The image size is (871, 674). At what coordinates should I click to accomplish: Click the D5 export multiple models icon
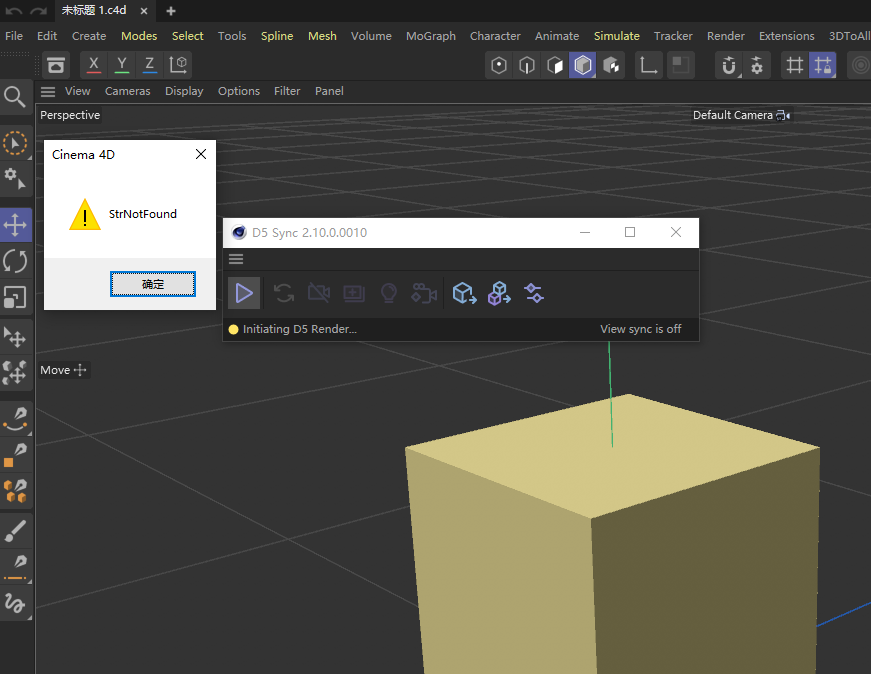(x=499, y=293)
